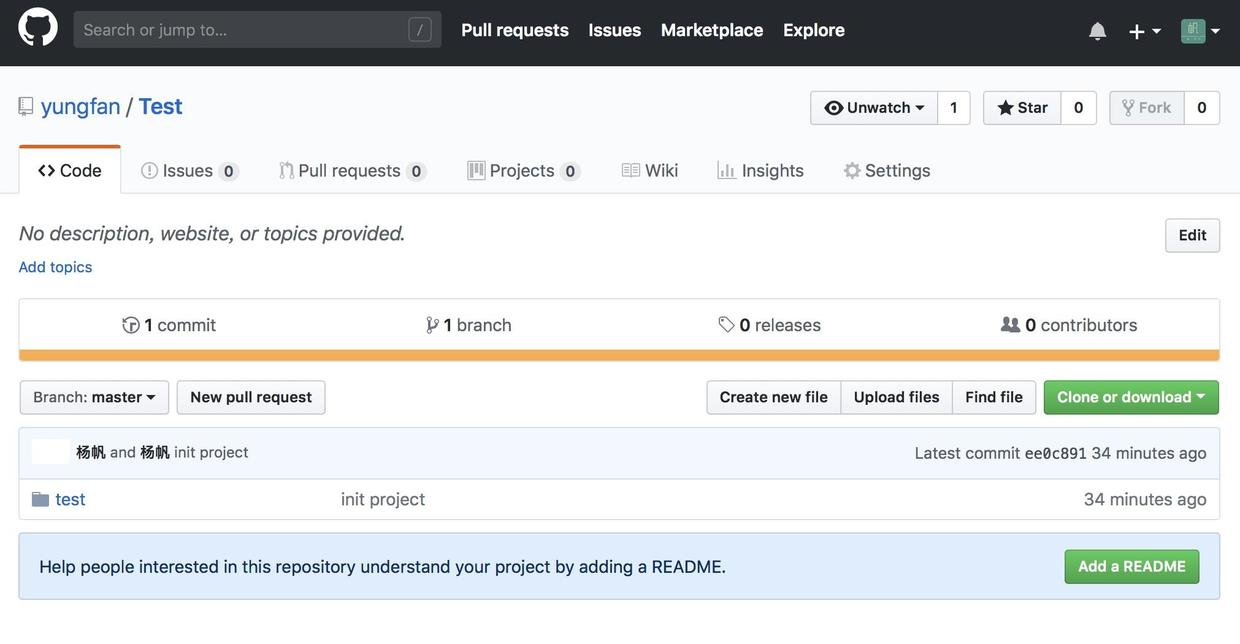Screen dimensions: 1240x644
Task: Open the notifications bell
Action: pos(1097,31)
